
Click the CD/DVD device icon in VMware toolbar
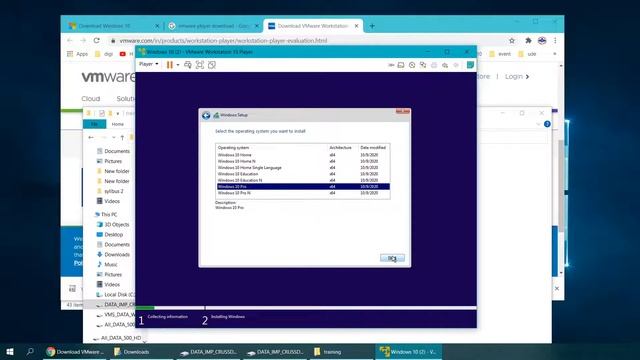click(x=412, y=65)
